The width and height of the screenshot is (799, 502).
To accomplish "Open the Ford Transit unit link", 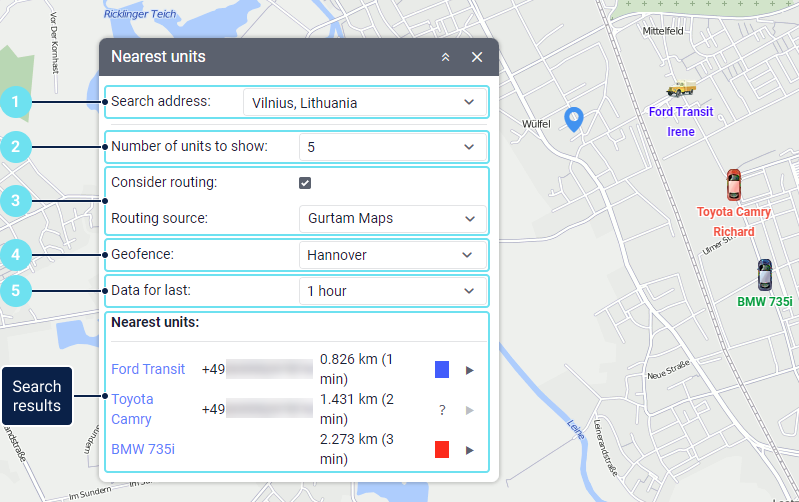I will coord(148,369).
